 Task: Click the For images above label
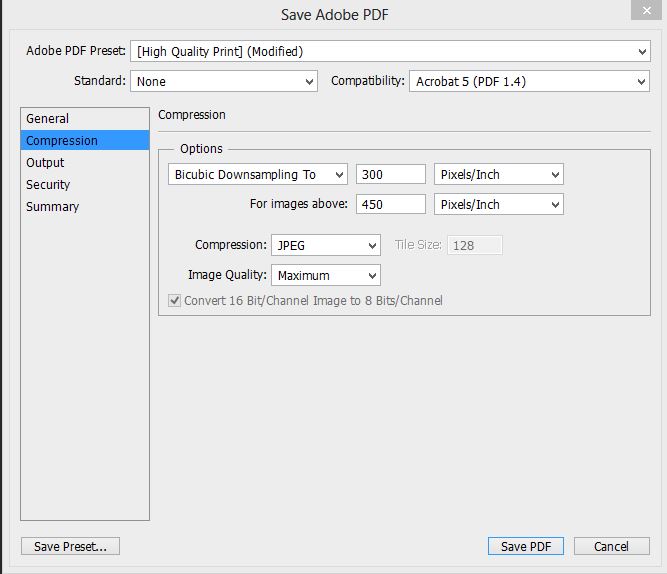pos(299,204)
